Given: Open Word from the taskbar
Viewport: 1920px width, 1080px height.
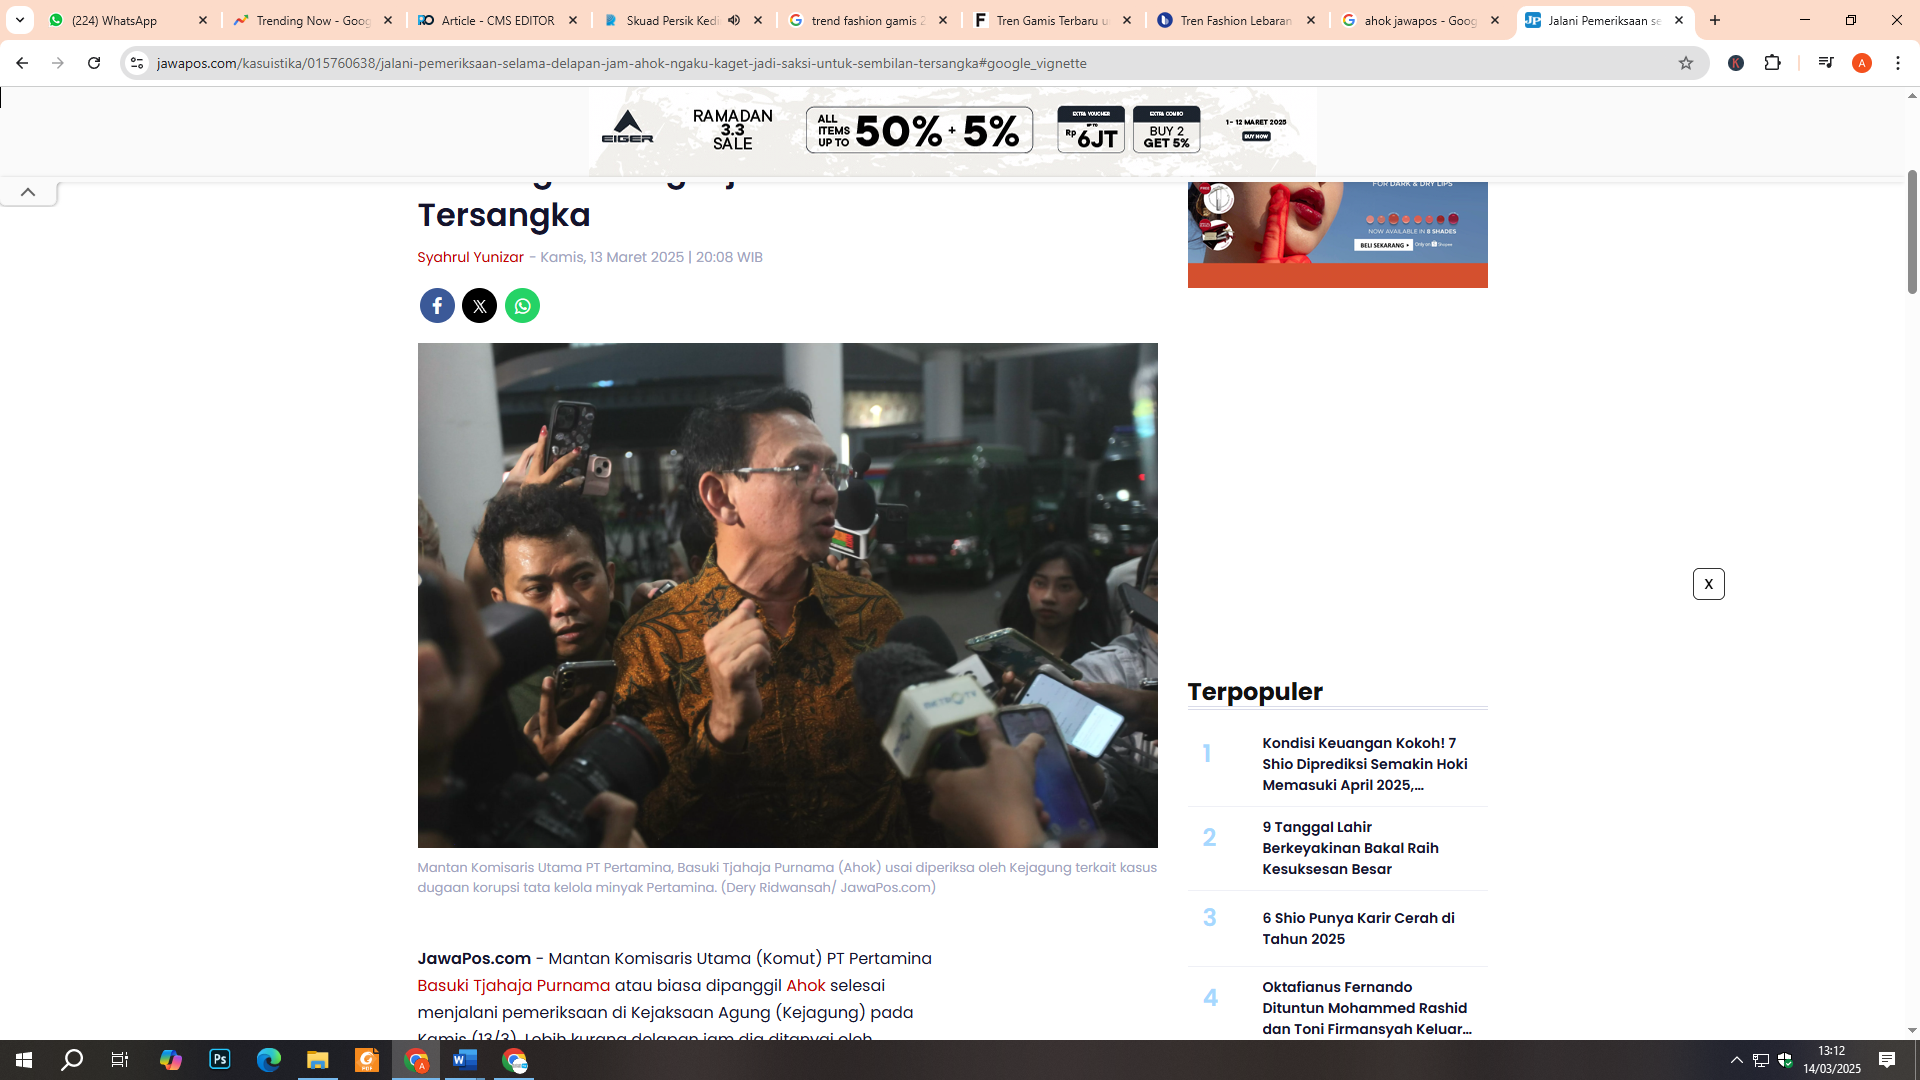Looking at the screenshot, I should pyautogui.click(x=465, y=1060).
